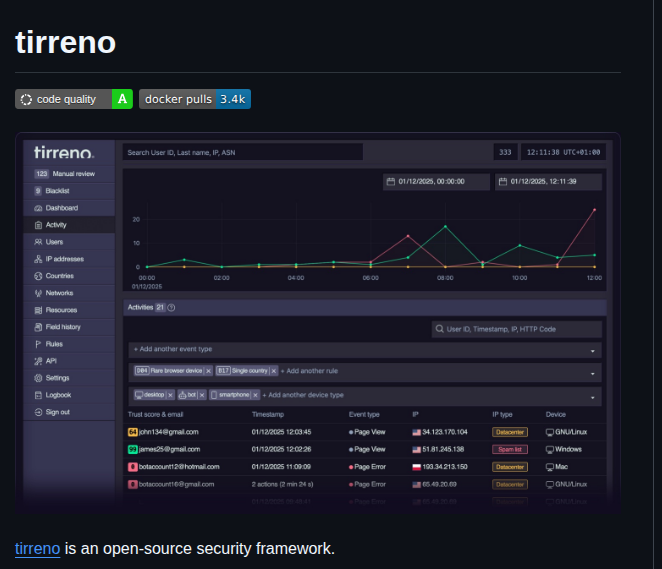Viewport: 662px width, 569px height.
Task: Click the Trust score & email column header
Action: (x=155, y=415)
